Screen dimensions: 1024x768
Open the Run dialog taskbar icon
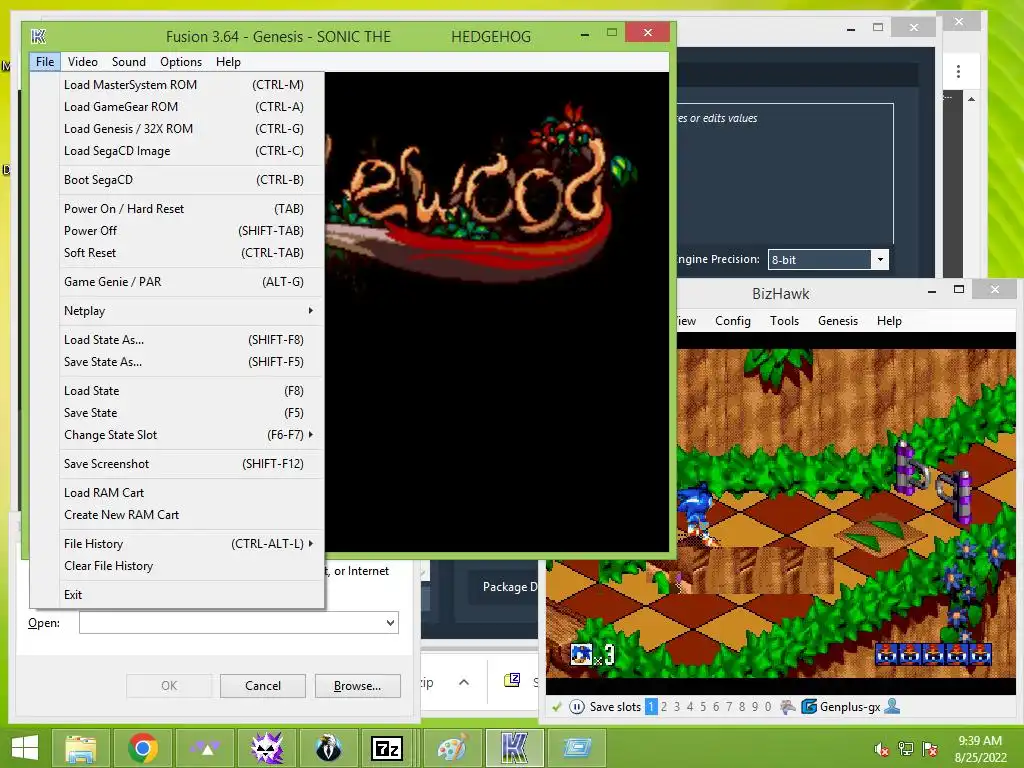(577, 748)
